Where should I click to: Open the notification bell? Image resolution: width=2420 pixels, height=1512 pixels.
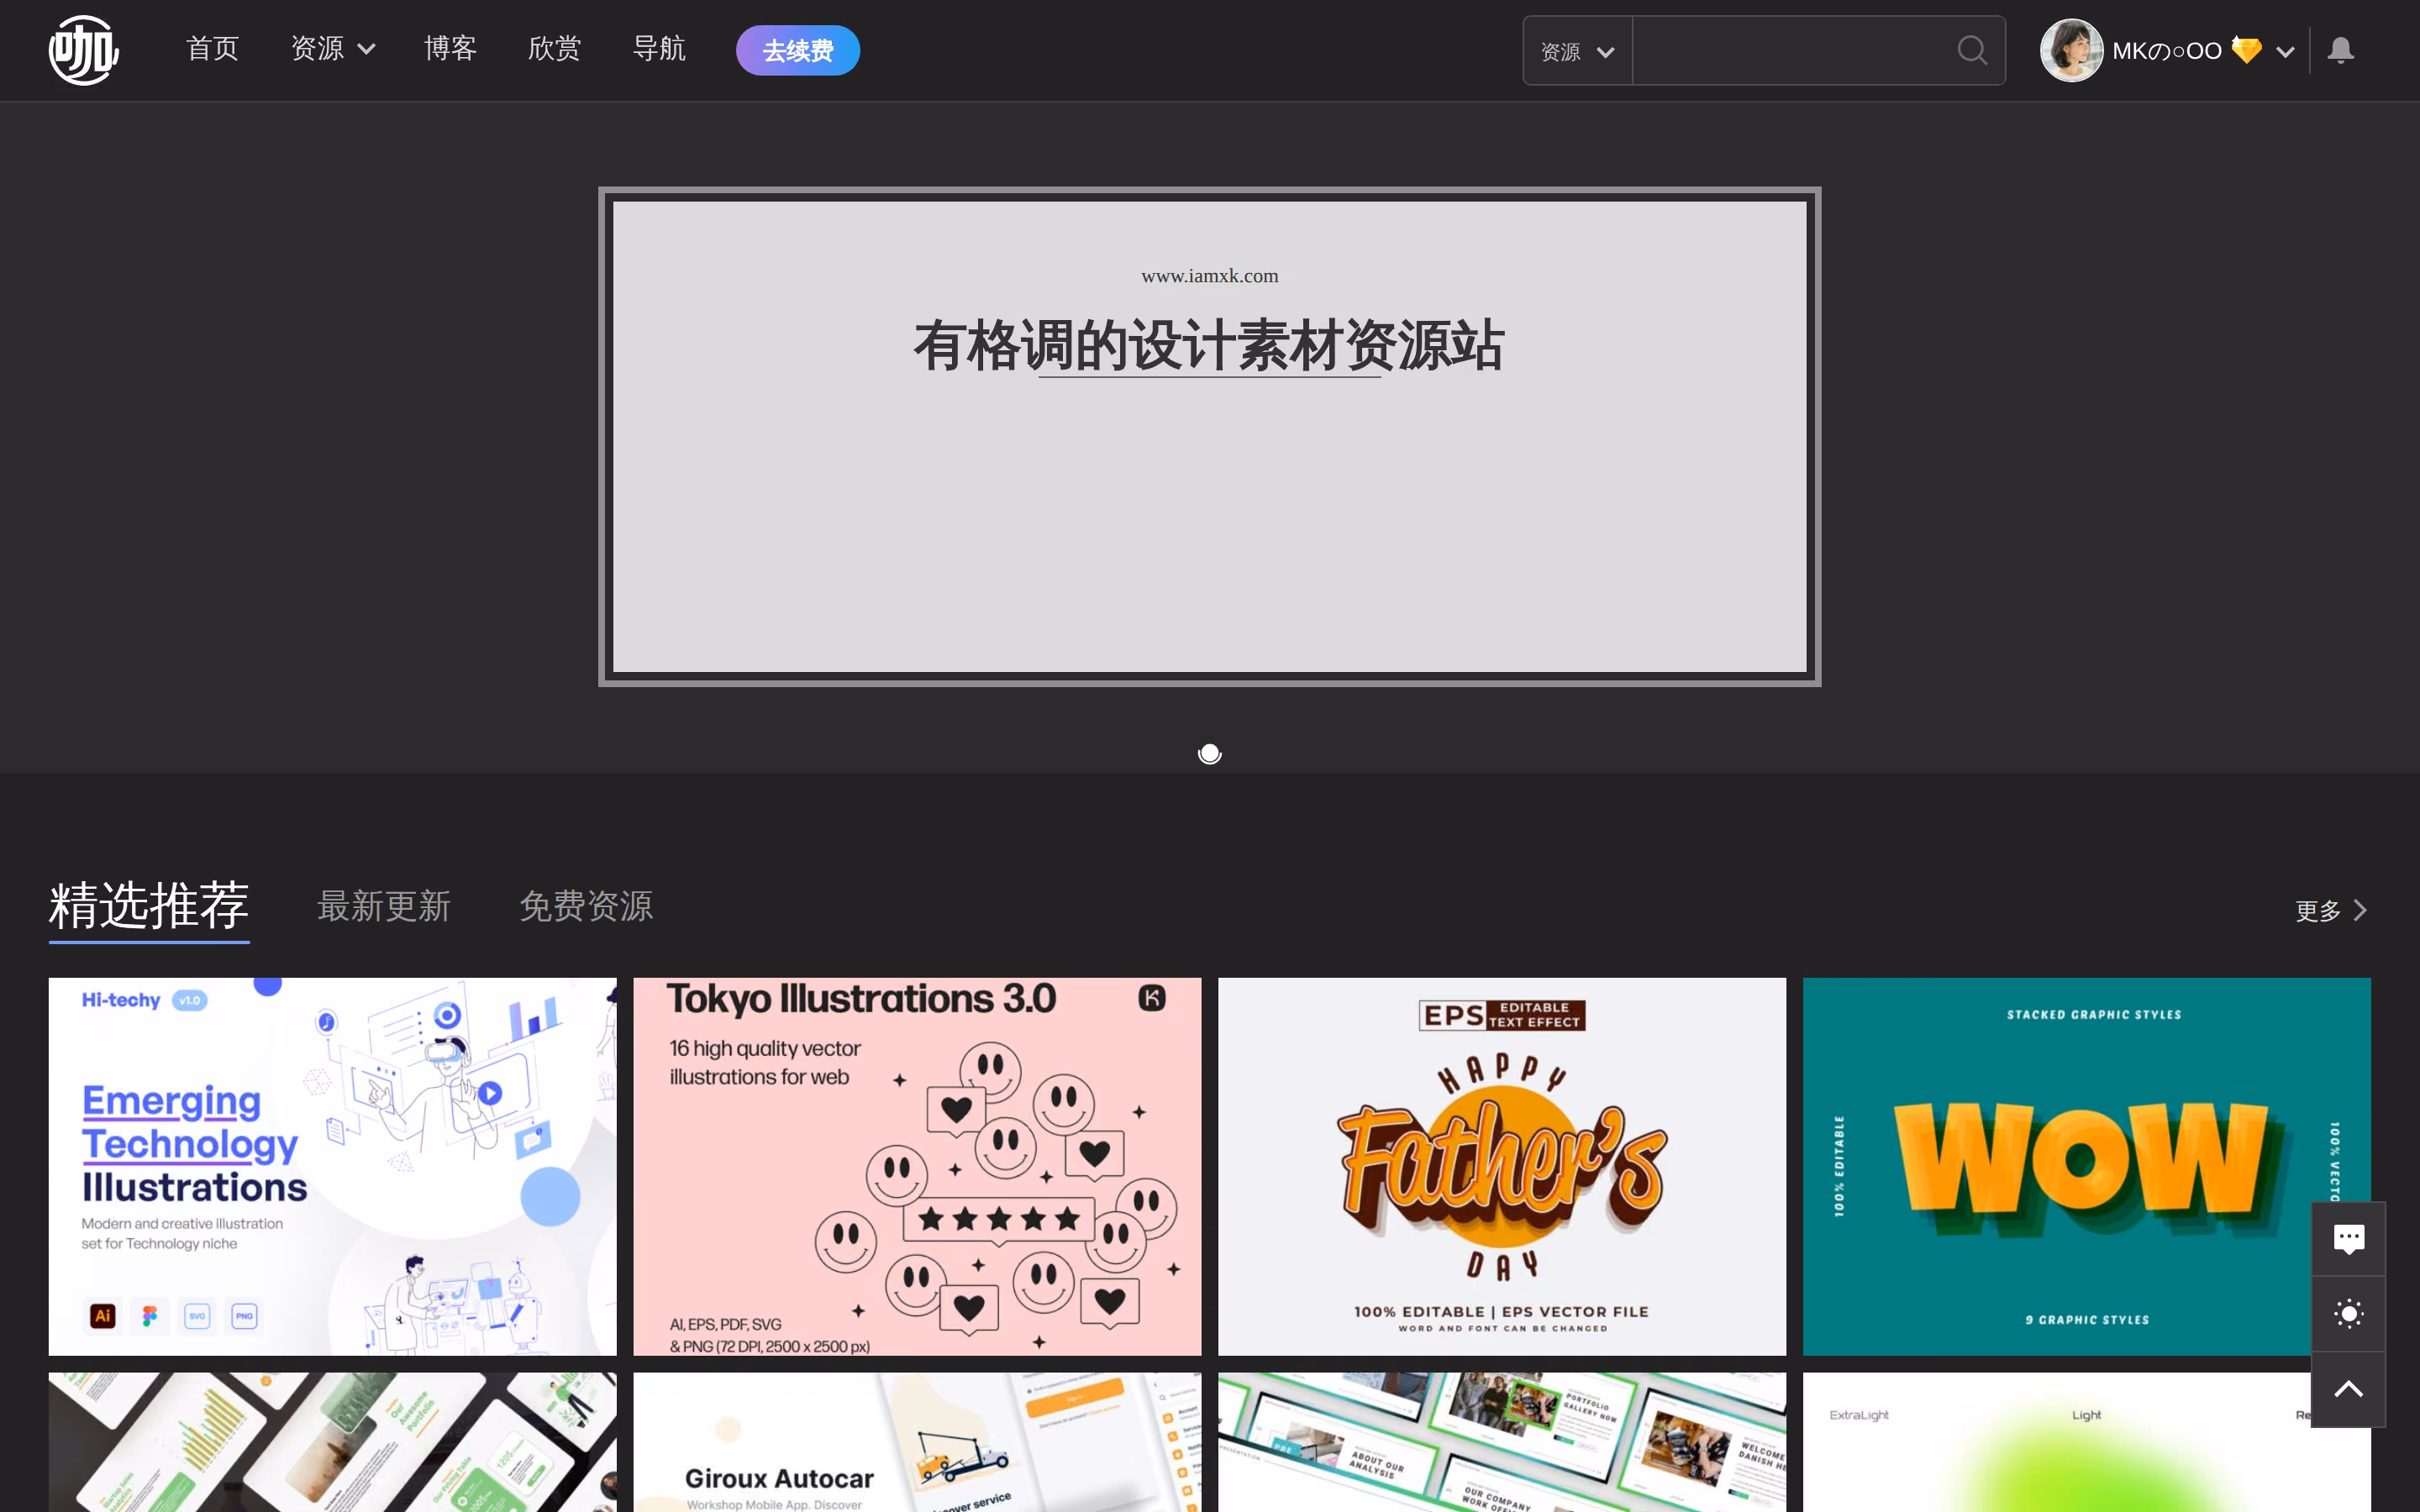tap(2340, 50)
